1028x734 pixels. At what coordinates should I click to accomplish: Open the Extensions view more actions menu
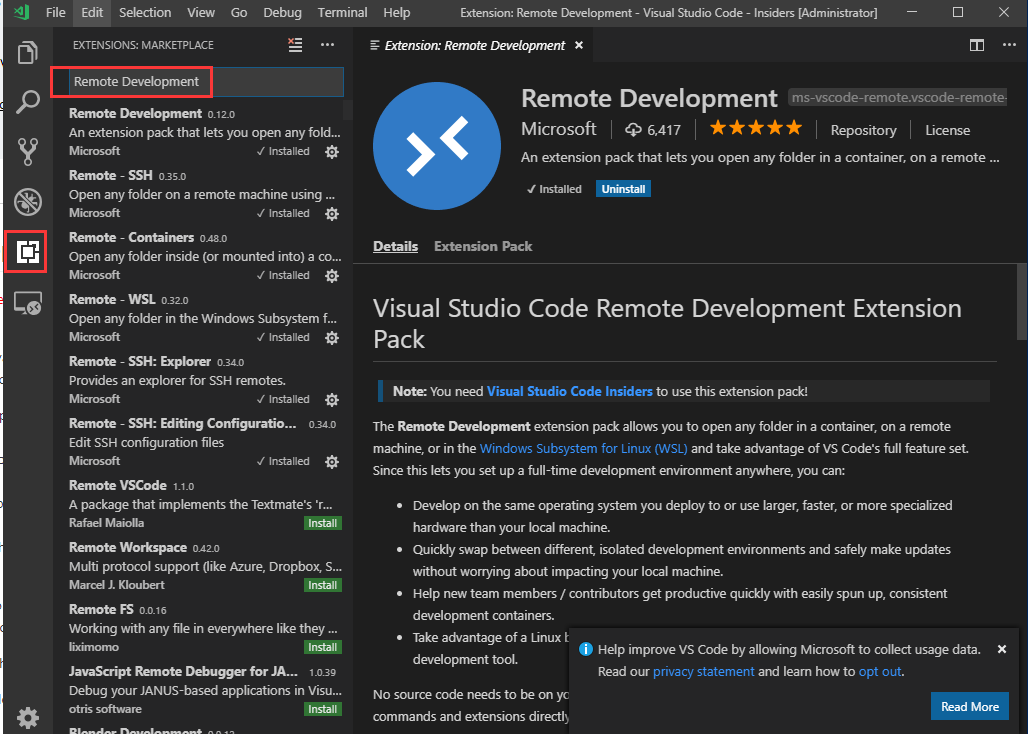pos(327,45)
